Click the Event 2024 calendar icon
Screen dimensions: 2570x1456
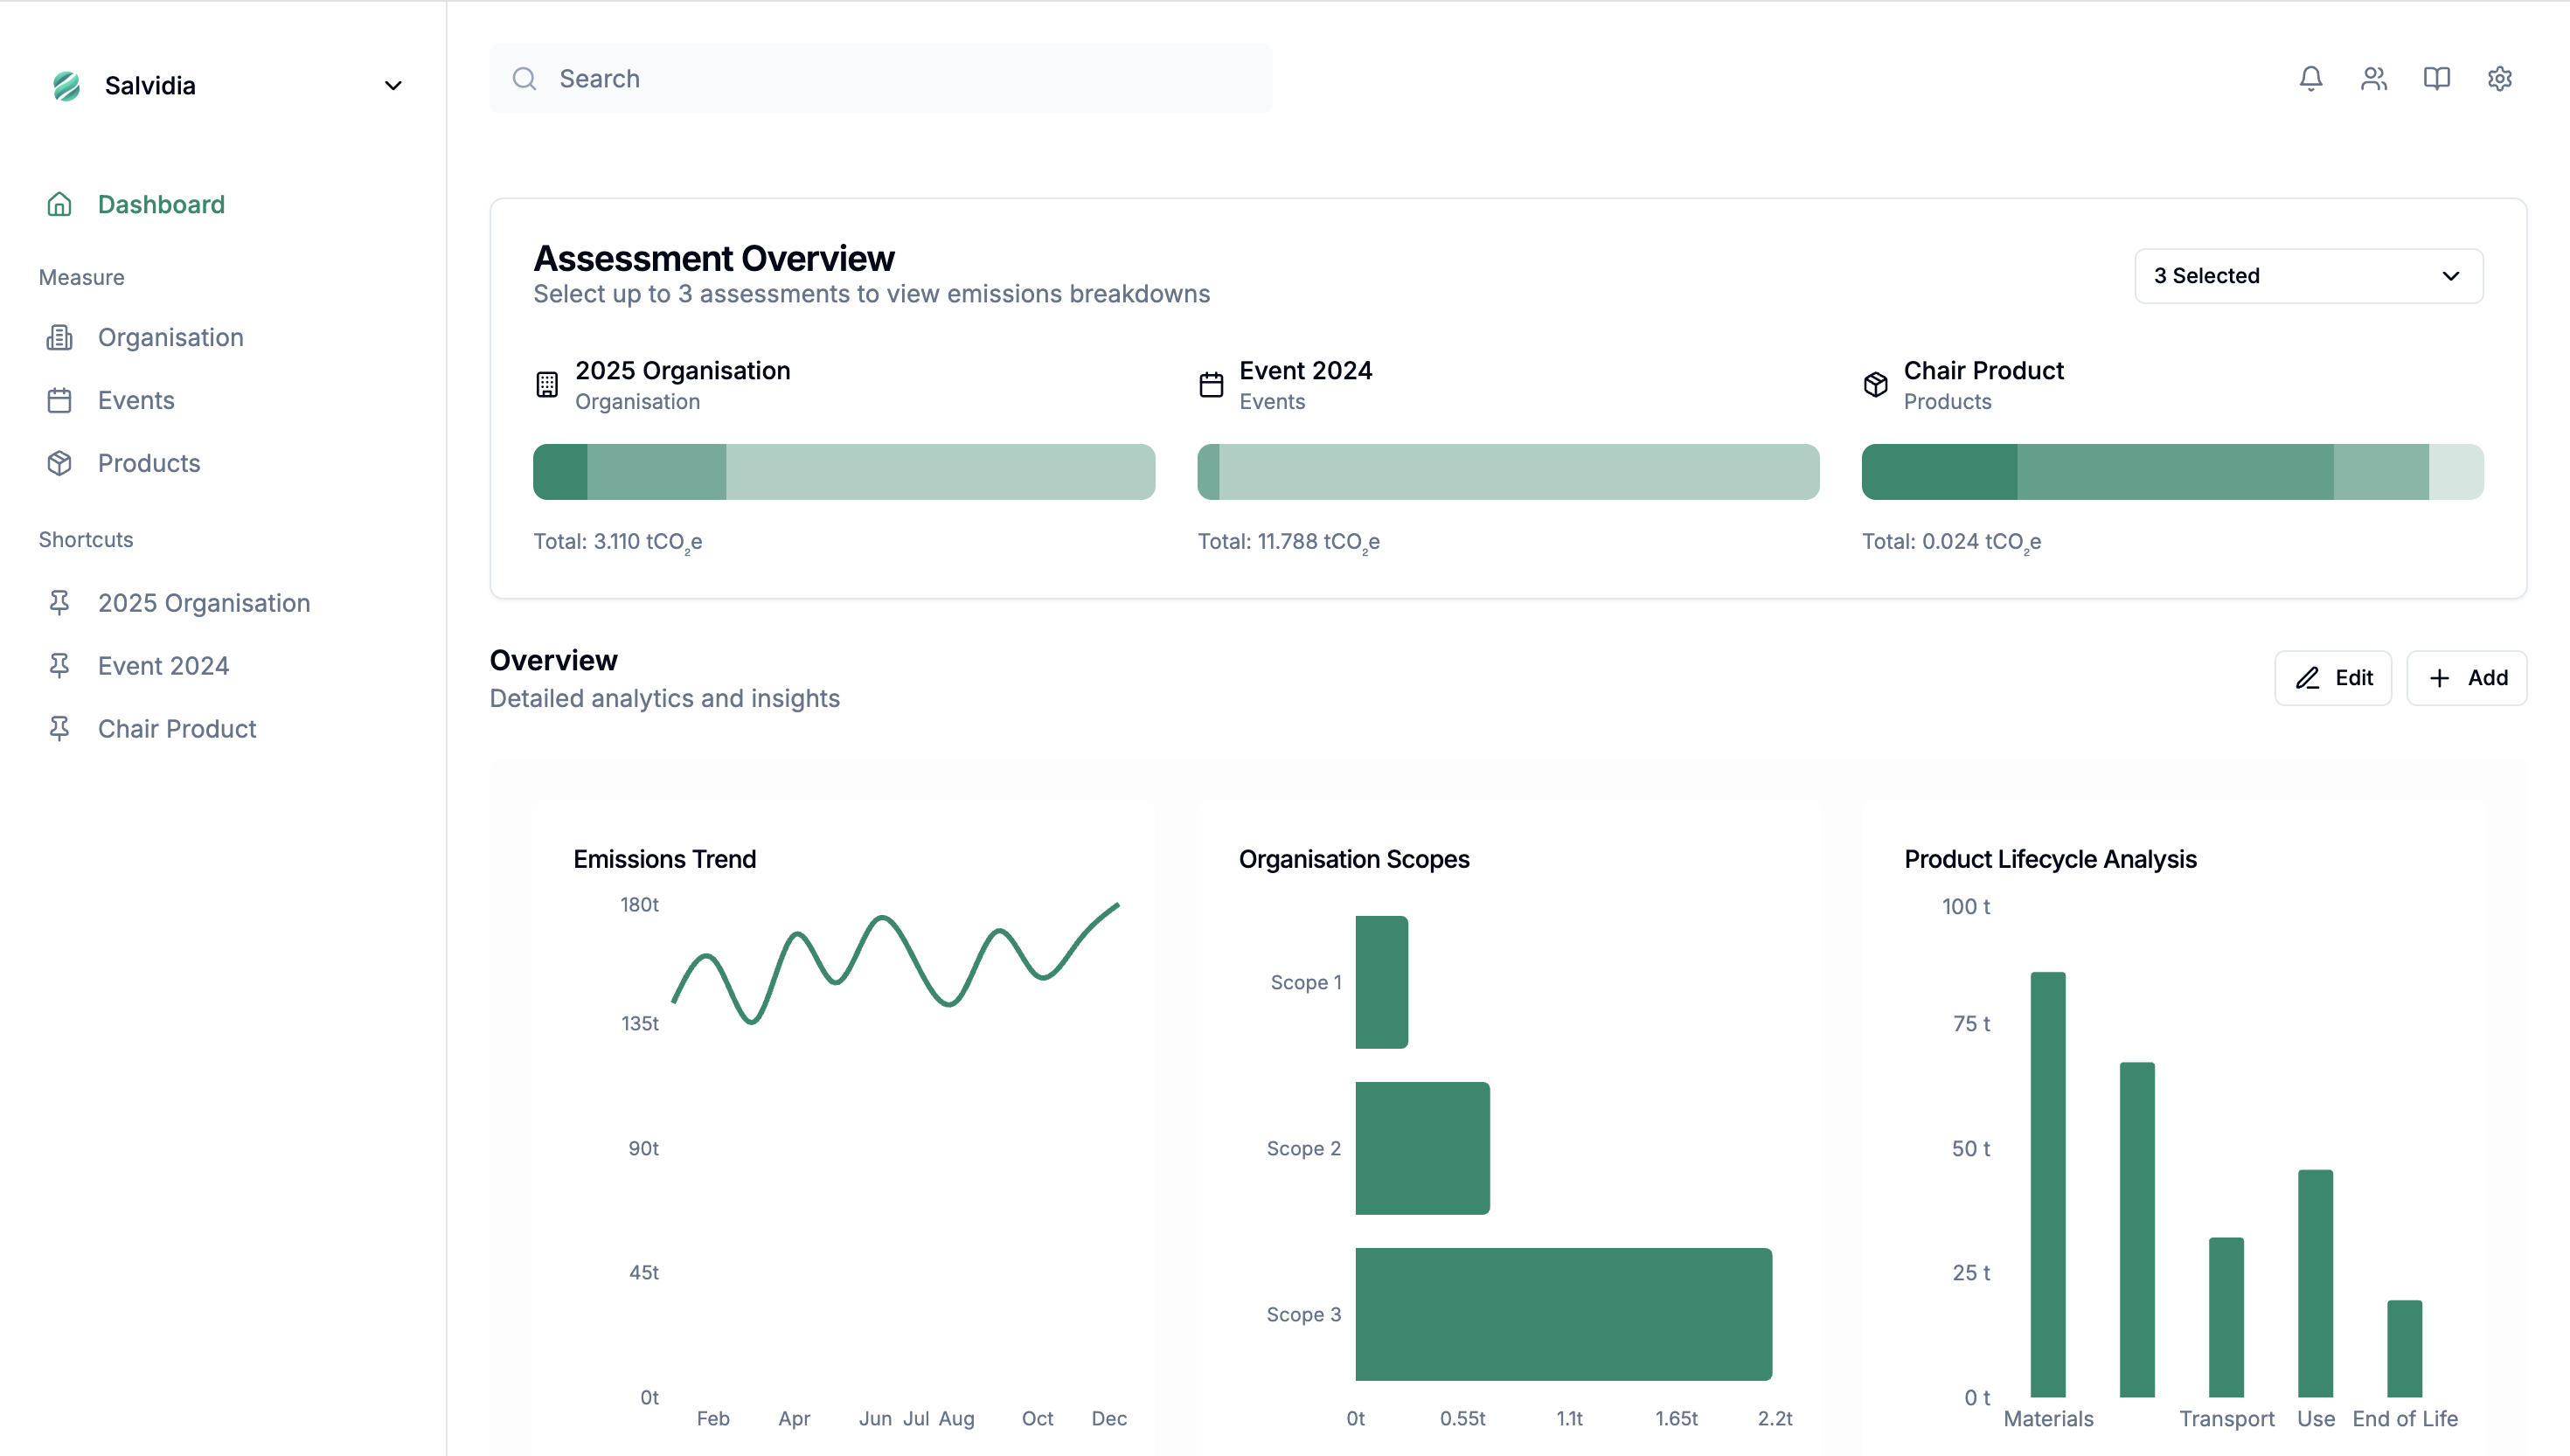click(1210, 384)
